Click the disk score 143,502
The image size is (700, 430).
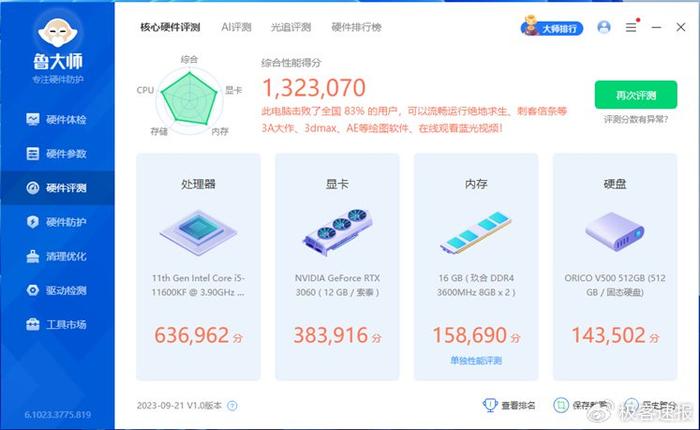coord(608,335)
